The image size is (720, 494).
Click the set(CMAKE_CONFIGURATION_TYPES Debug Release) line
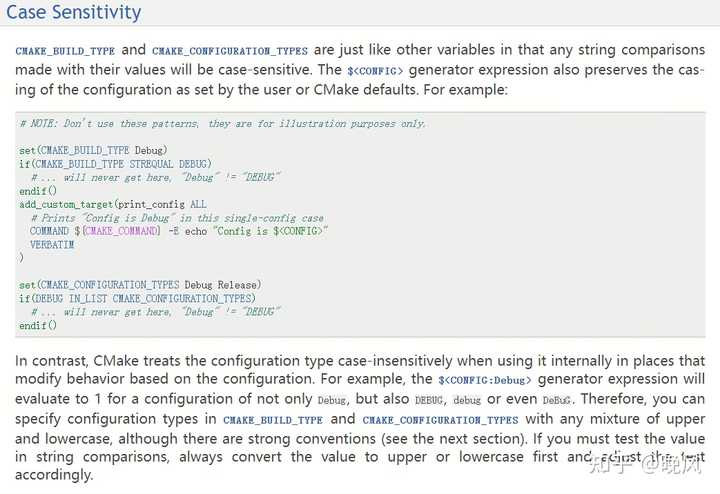pos(140,285)
